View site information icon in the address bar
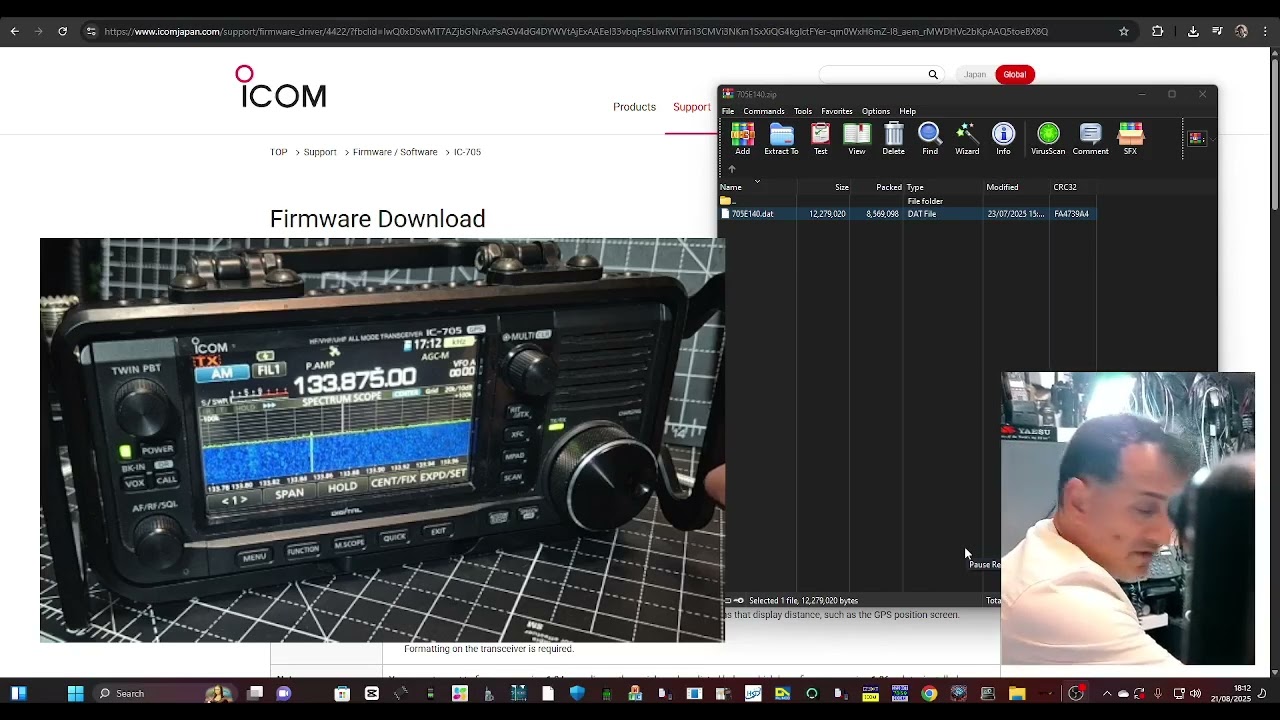 (x=91, y=32)
